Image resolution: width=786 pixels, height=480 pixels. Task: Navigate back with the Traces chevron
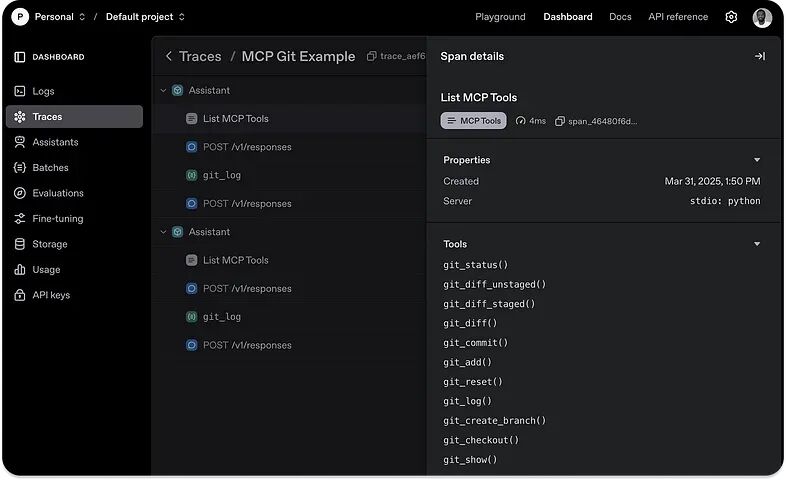pyautogui.click(x=169, y=56)
